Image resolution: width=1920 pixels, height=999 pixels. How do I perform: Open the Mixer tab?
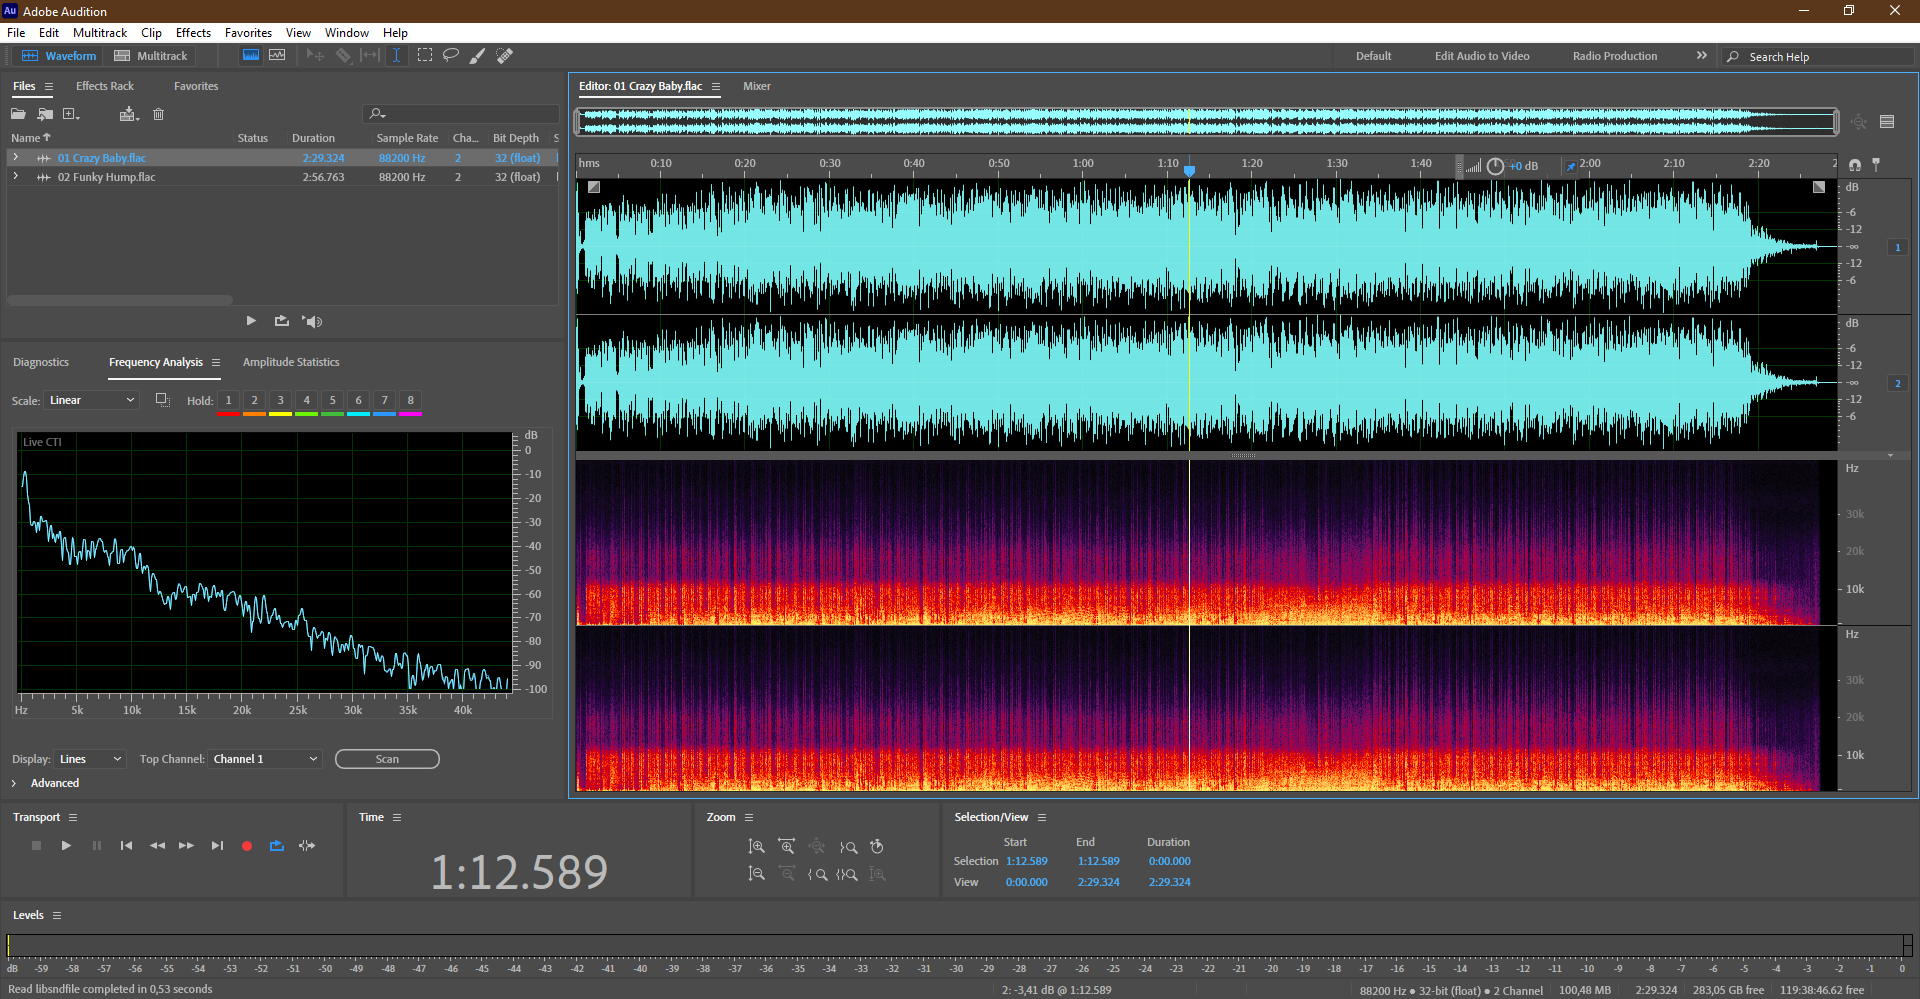757,86
